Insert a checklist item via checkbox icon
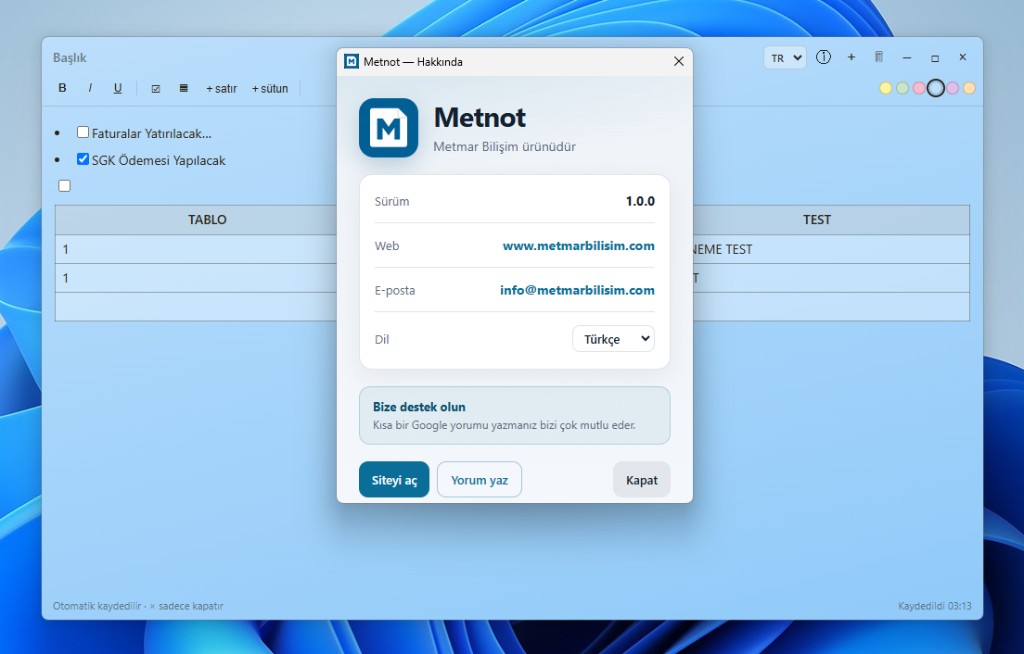The image size is (1024, 654). point(155,88)
